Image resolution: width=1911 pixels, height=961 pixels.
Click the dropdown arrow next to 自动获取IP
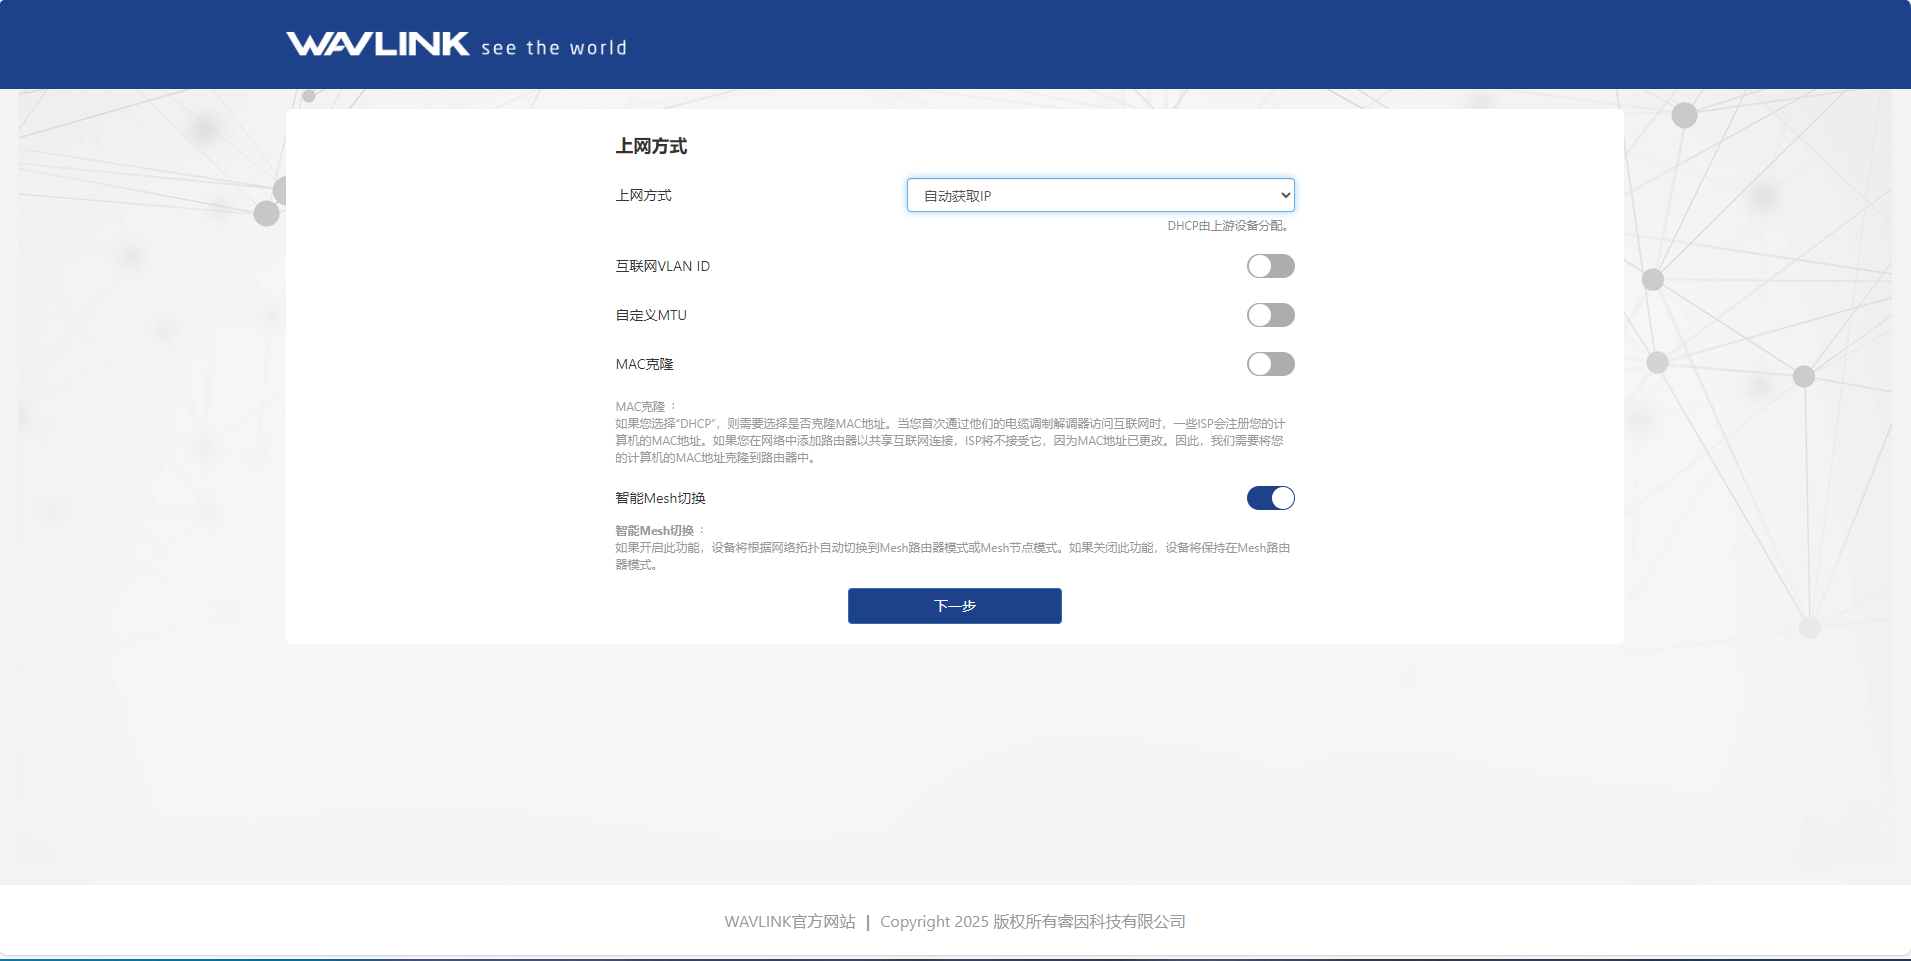[1285, 195]
